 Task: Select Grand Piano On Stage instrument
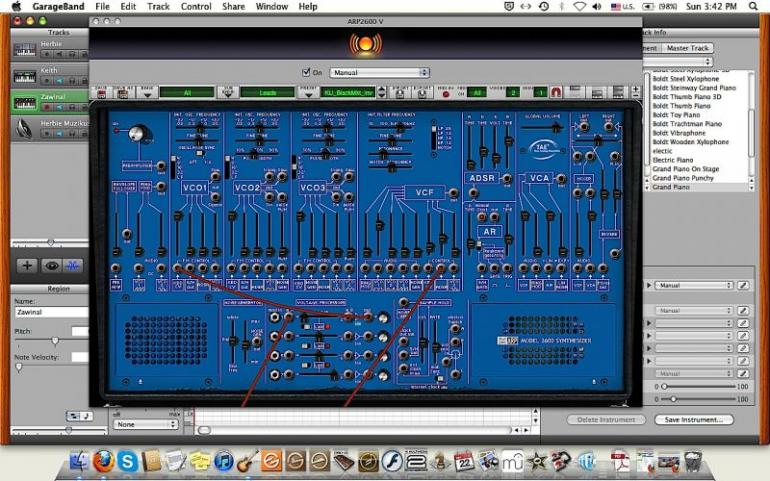point(686,169)
